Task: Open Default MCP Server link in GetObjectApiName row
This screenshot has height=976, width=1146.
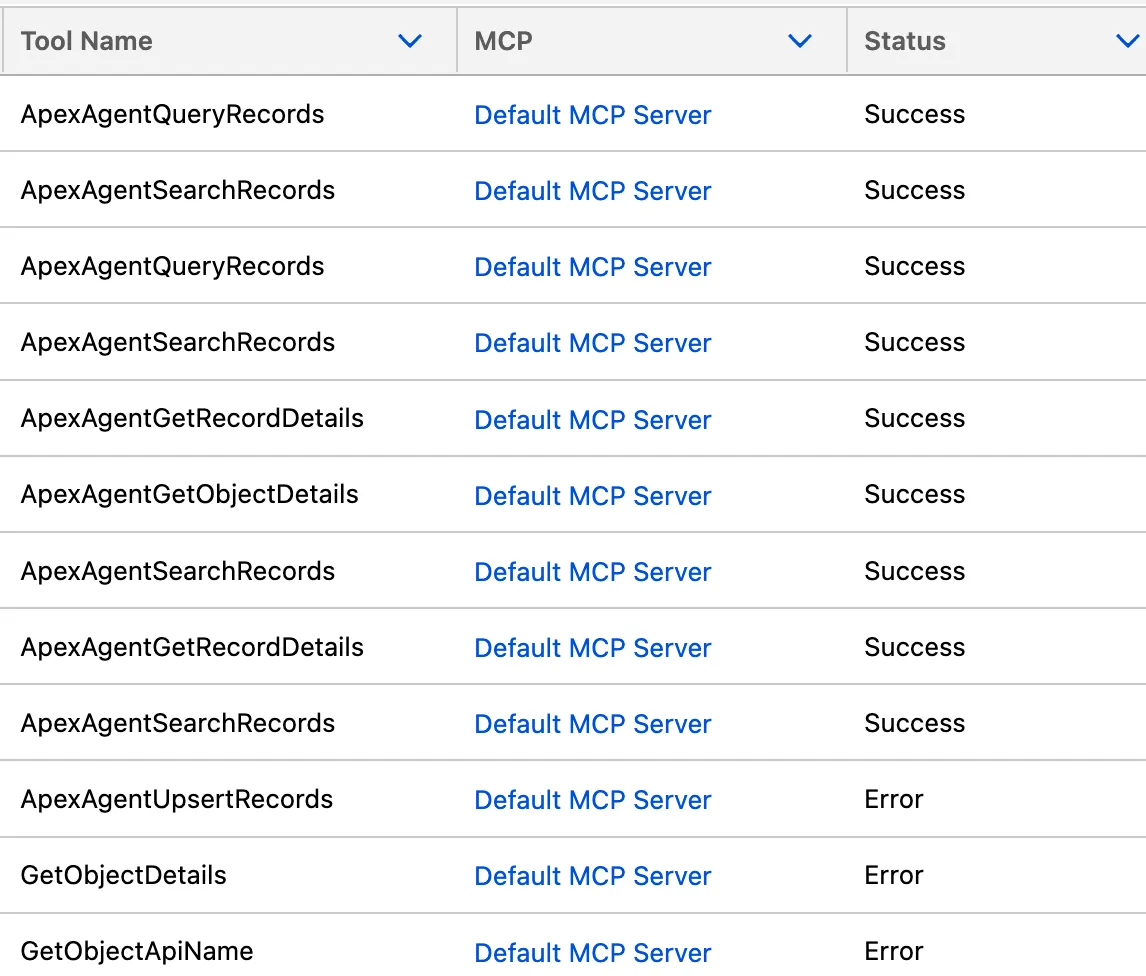Action: (592, 953)
